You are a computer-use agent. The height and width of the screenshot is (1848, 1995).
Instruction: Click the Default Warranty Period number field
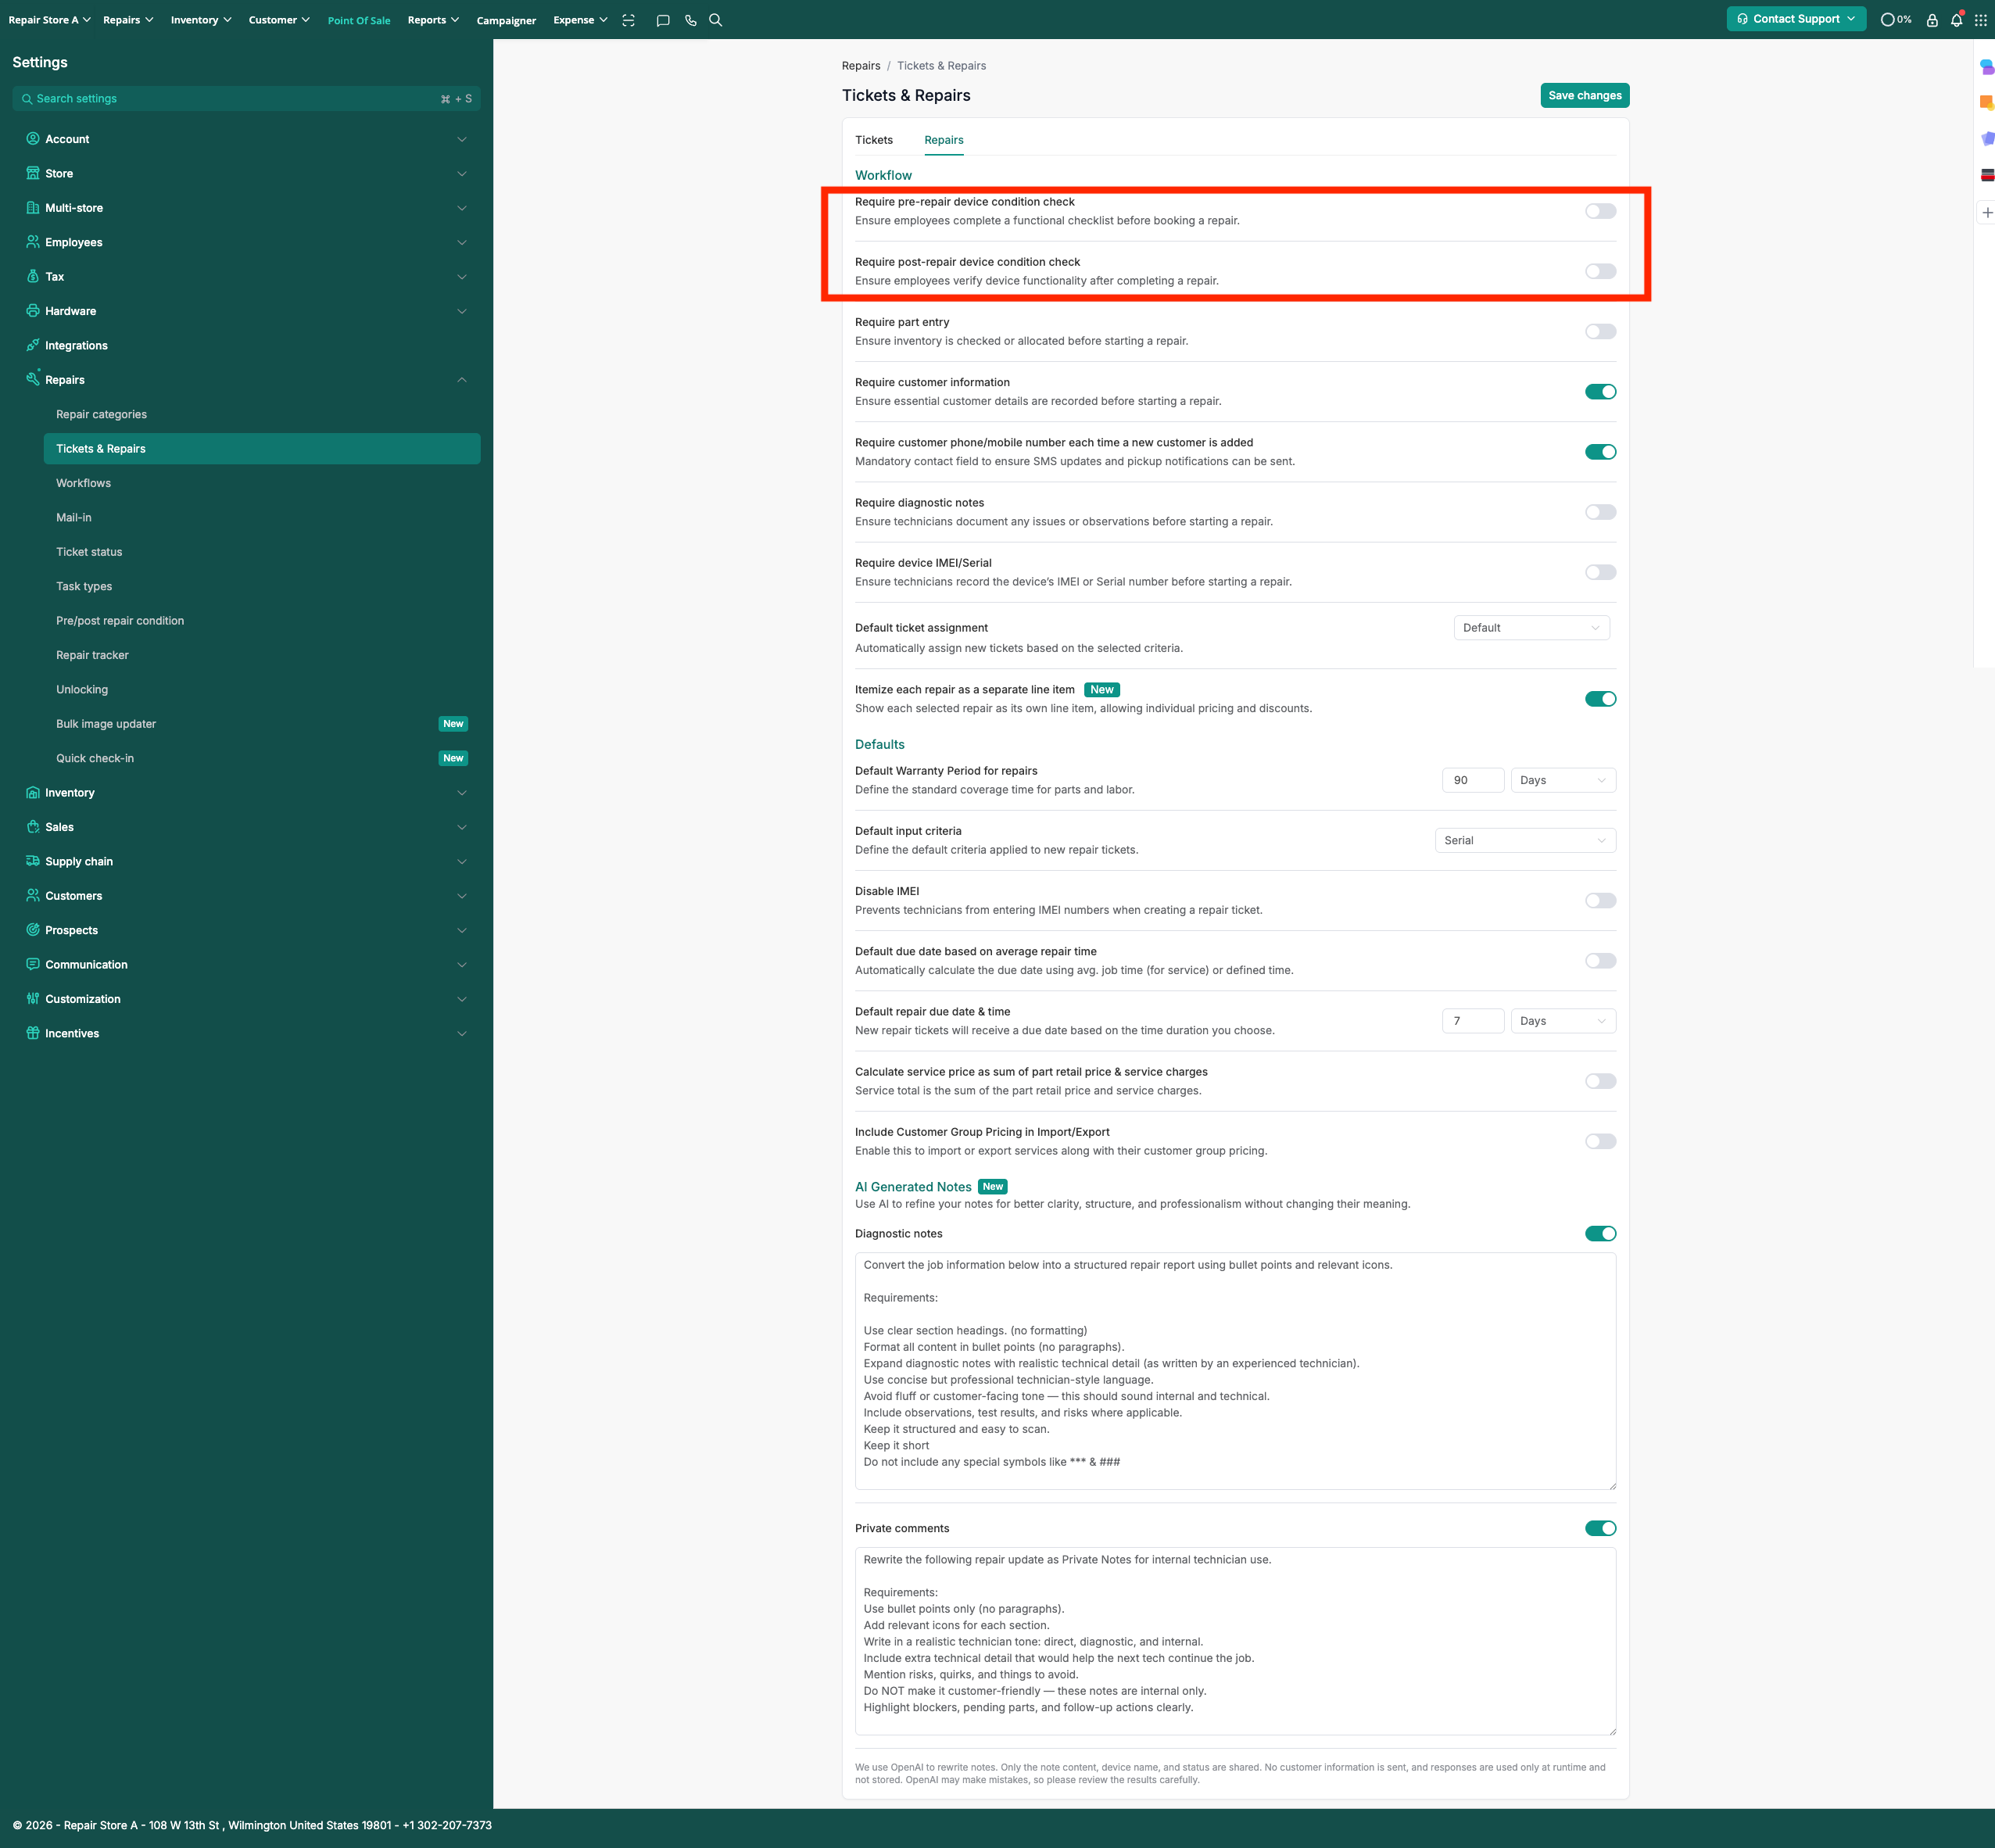click(1472, 780)
